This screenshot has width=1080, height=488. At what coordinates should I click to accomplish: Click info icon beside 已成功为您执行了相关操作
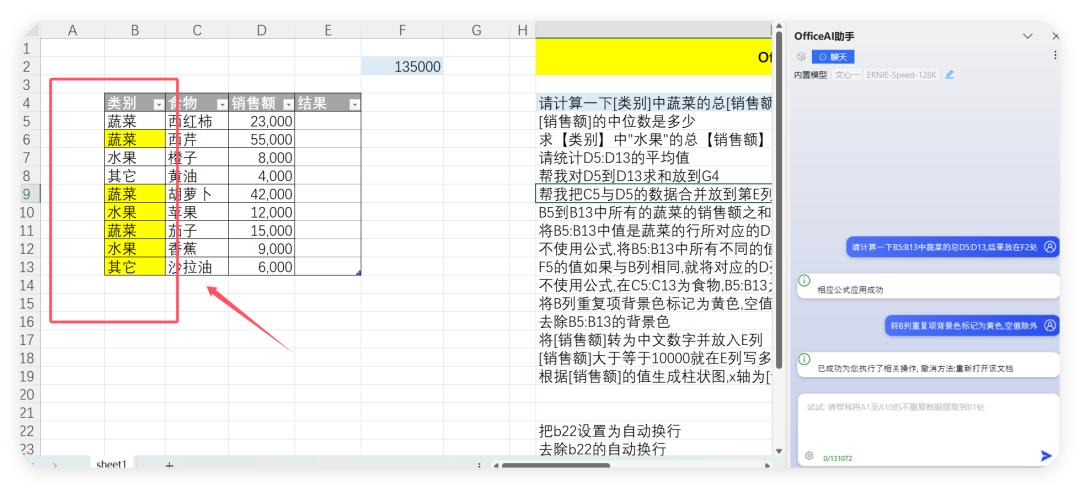(804, 359)
